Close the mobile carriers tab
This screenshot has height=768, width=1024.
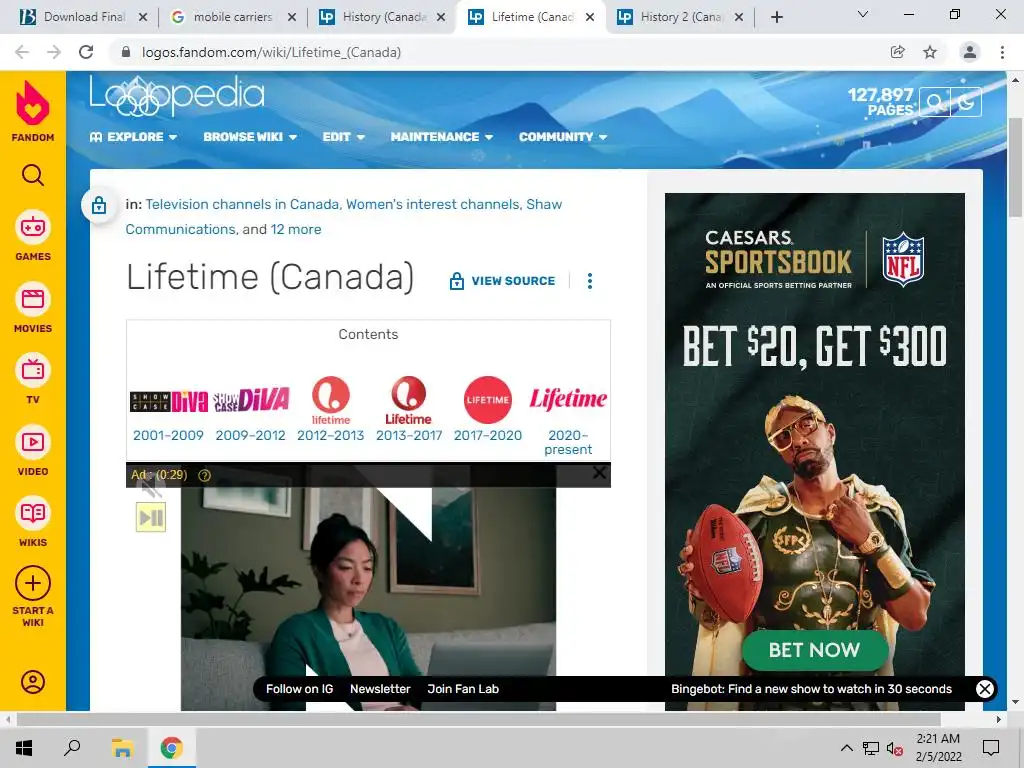click(292, 17)
